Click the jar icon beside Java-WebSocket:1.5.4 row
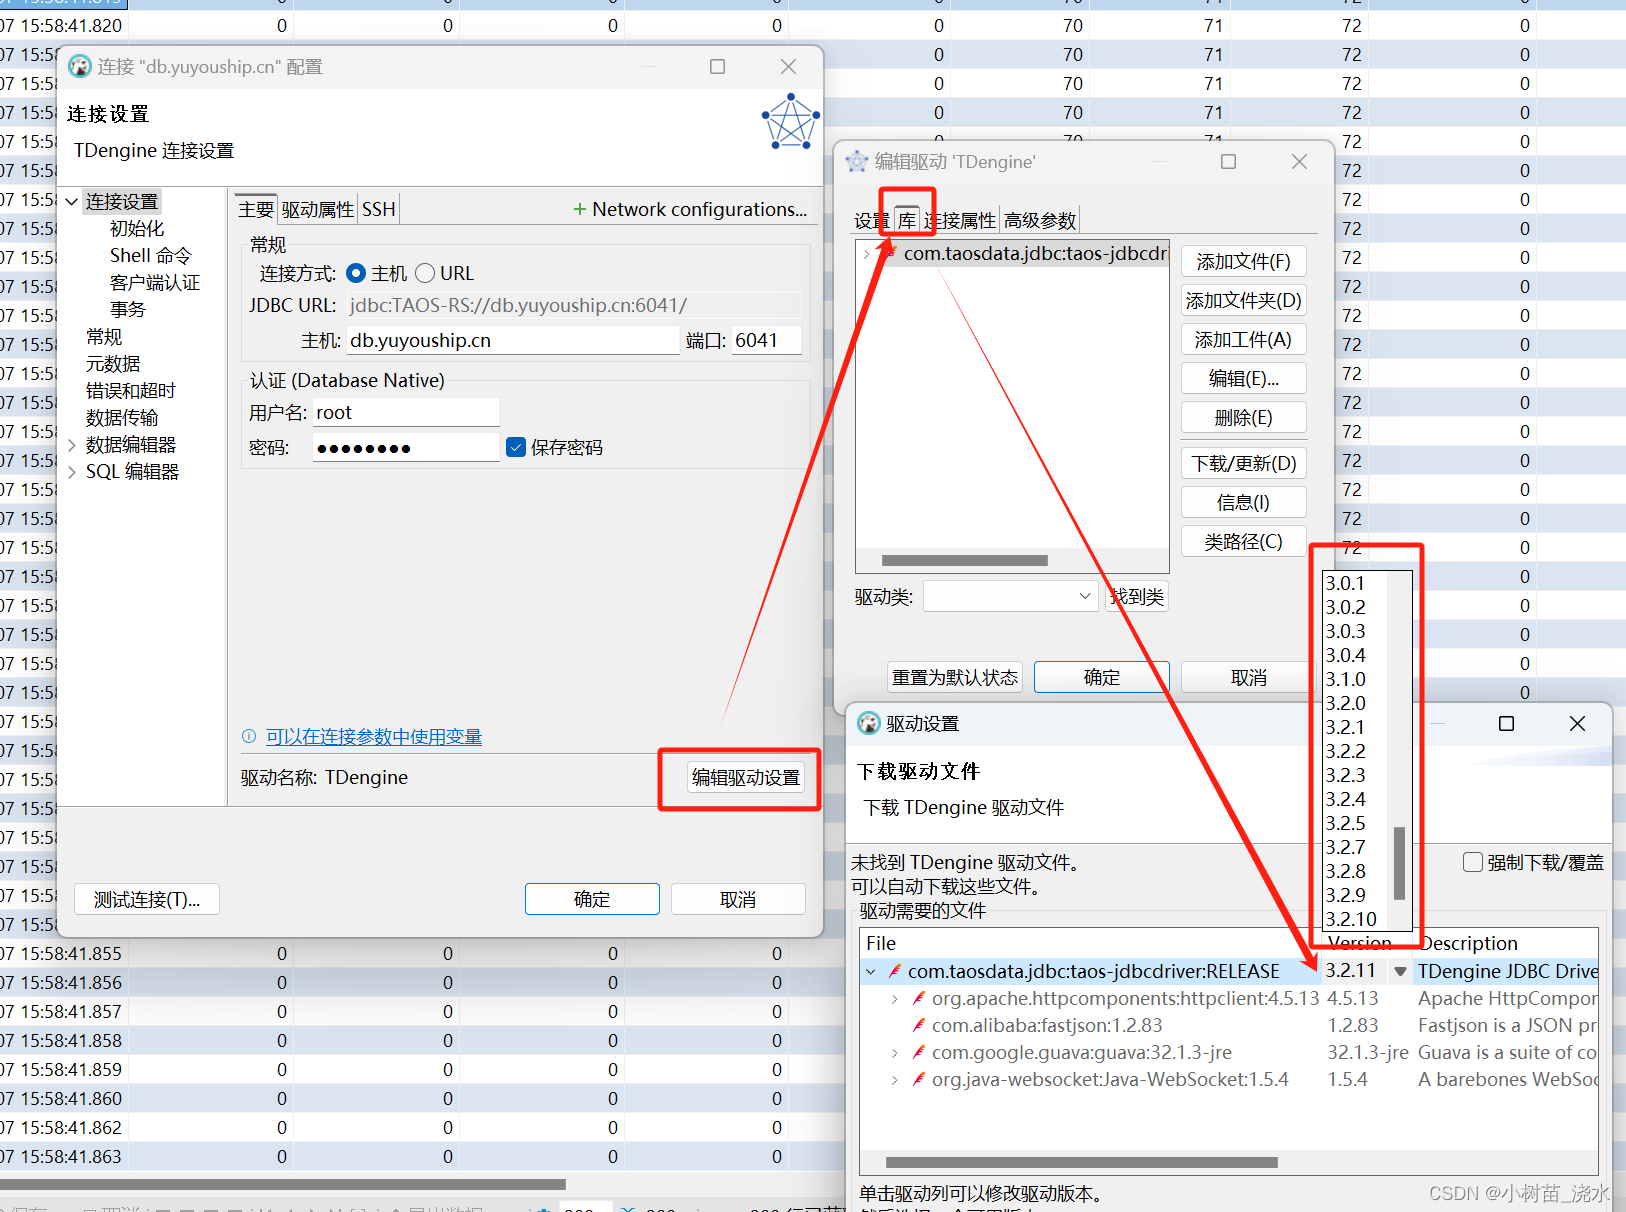1626x1212 pixels. coord(918,1079)
